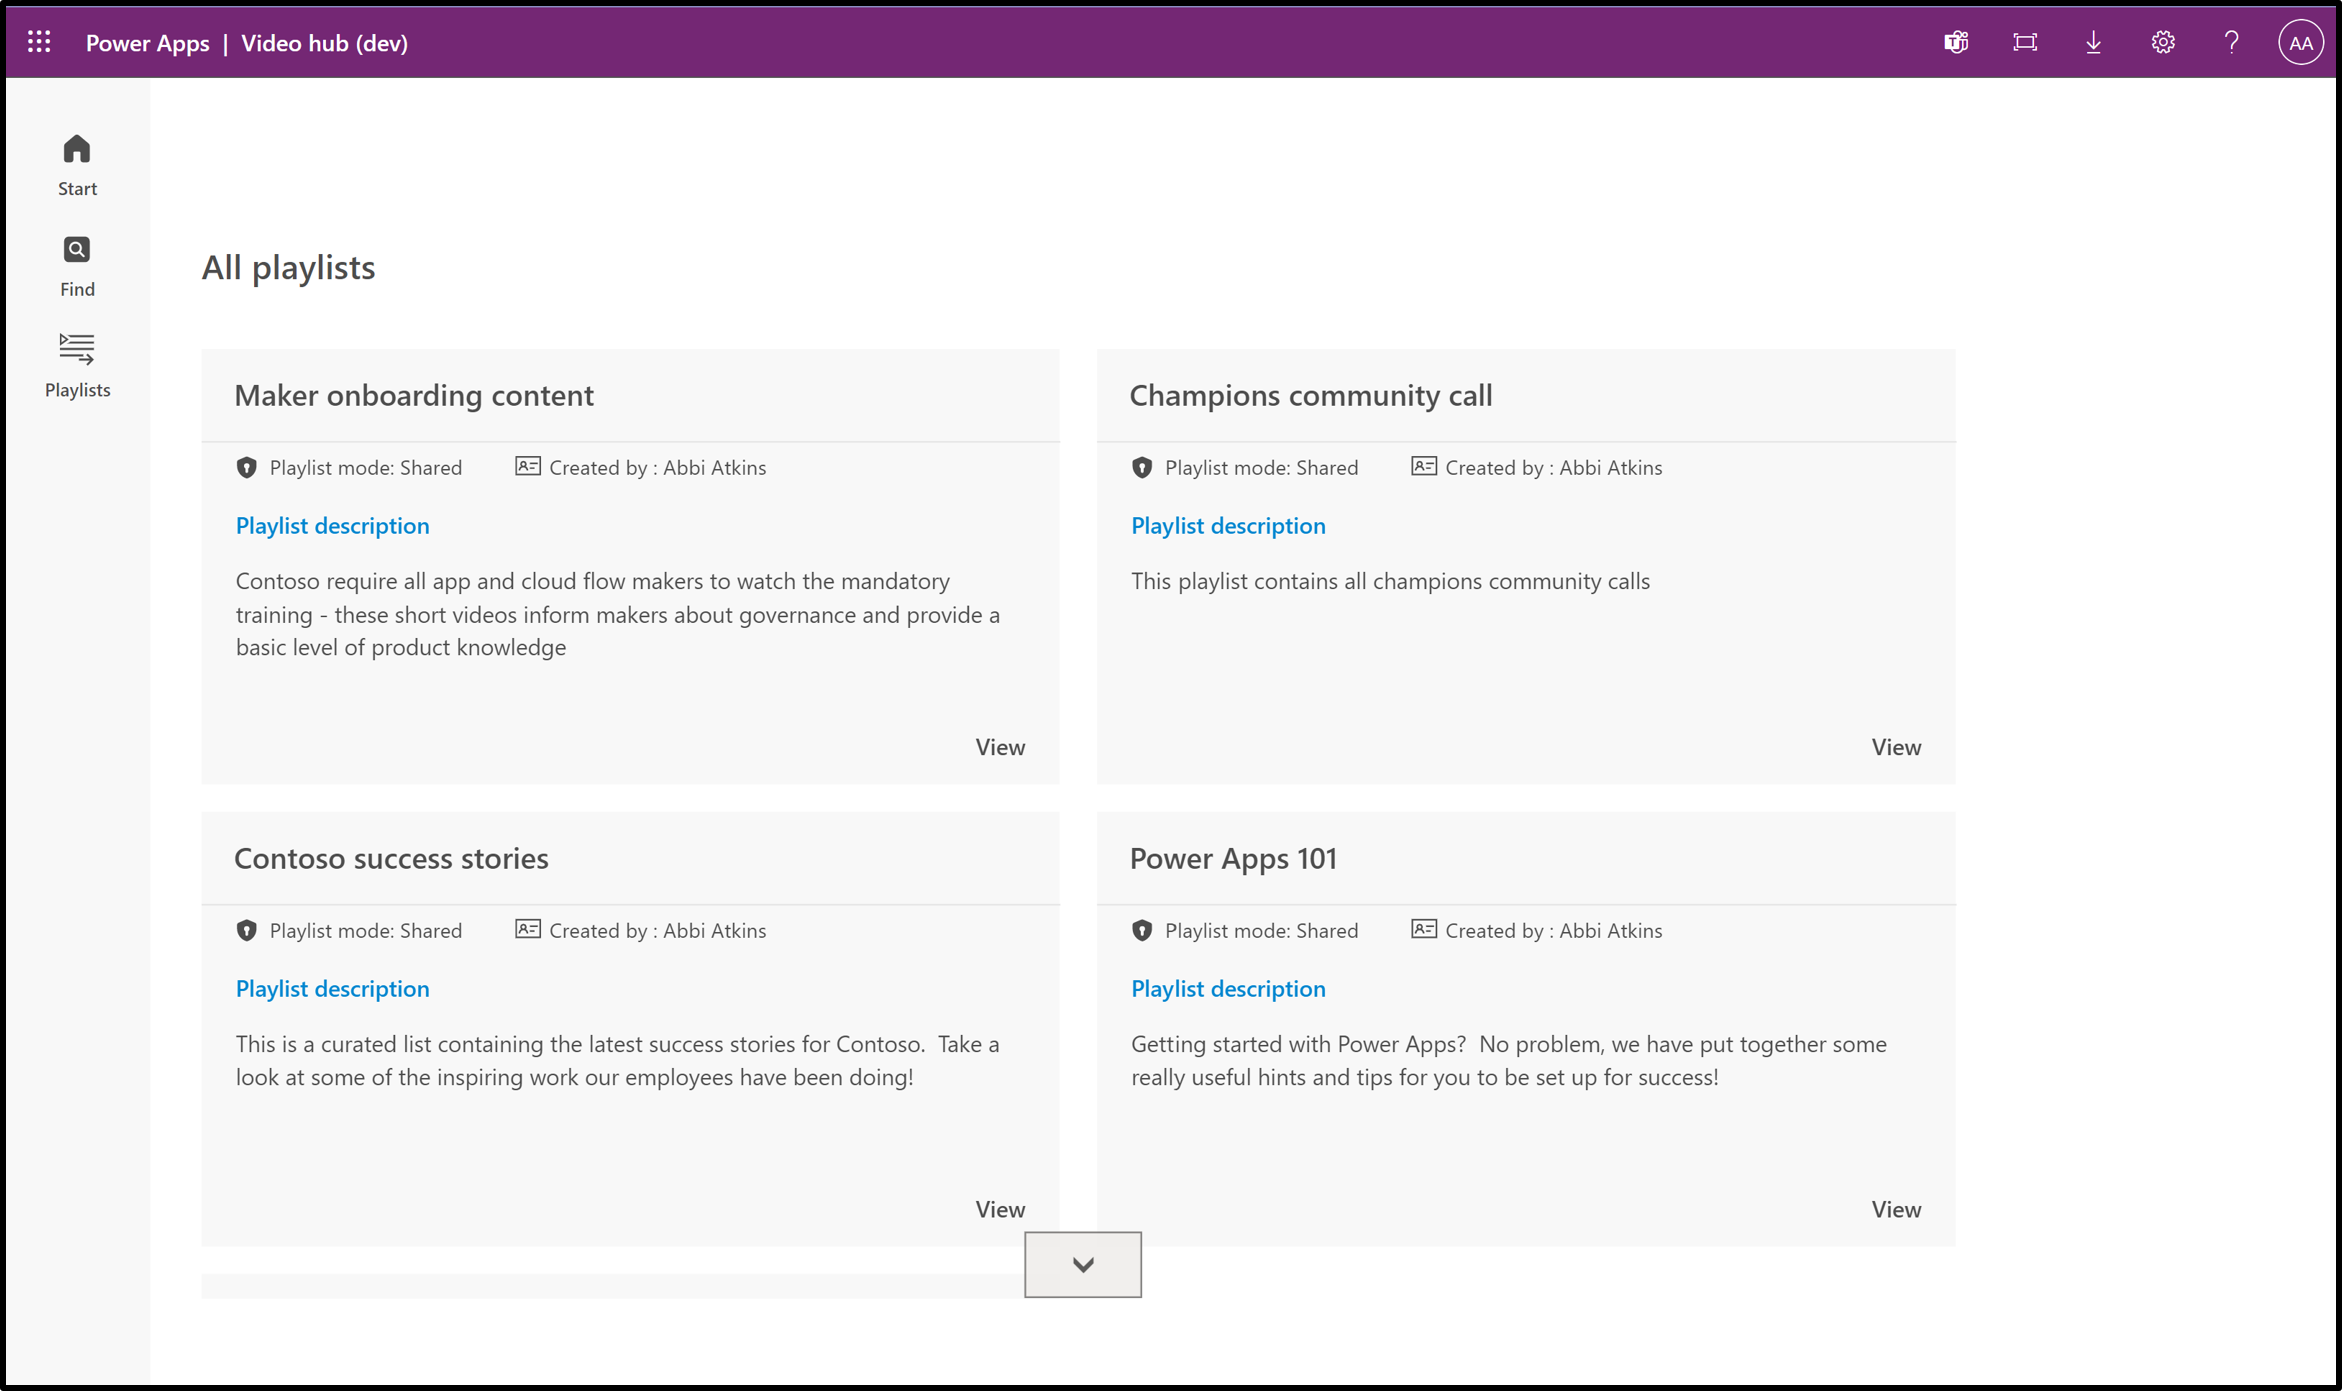Screen dimensions: 2342x1391
Task: Click the download icon in toolbar
Action: [x=2092, y=43]
